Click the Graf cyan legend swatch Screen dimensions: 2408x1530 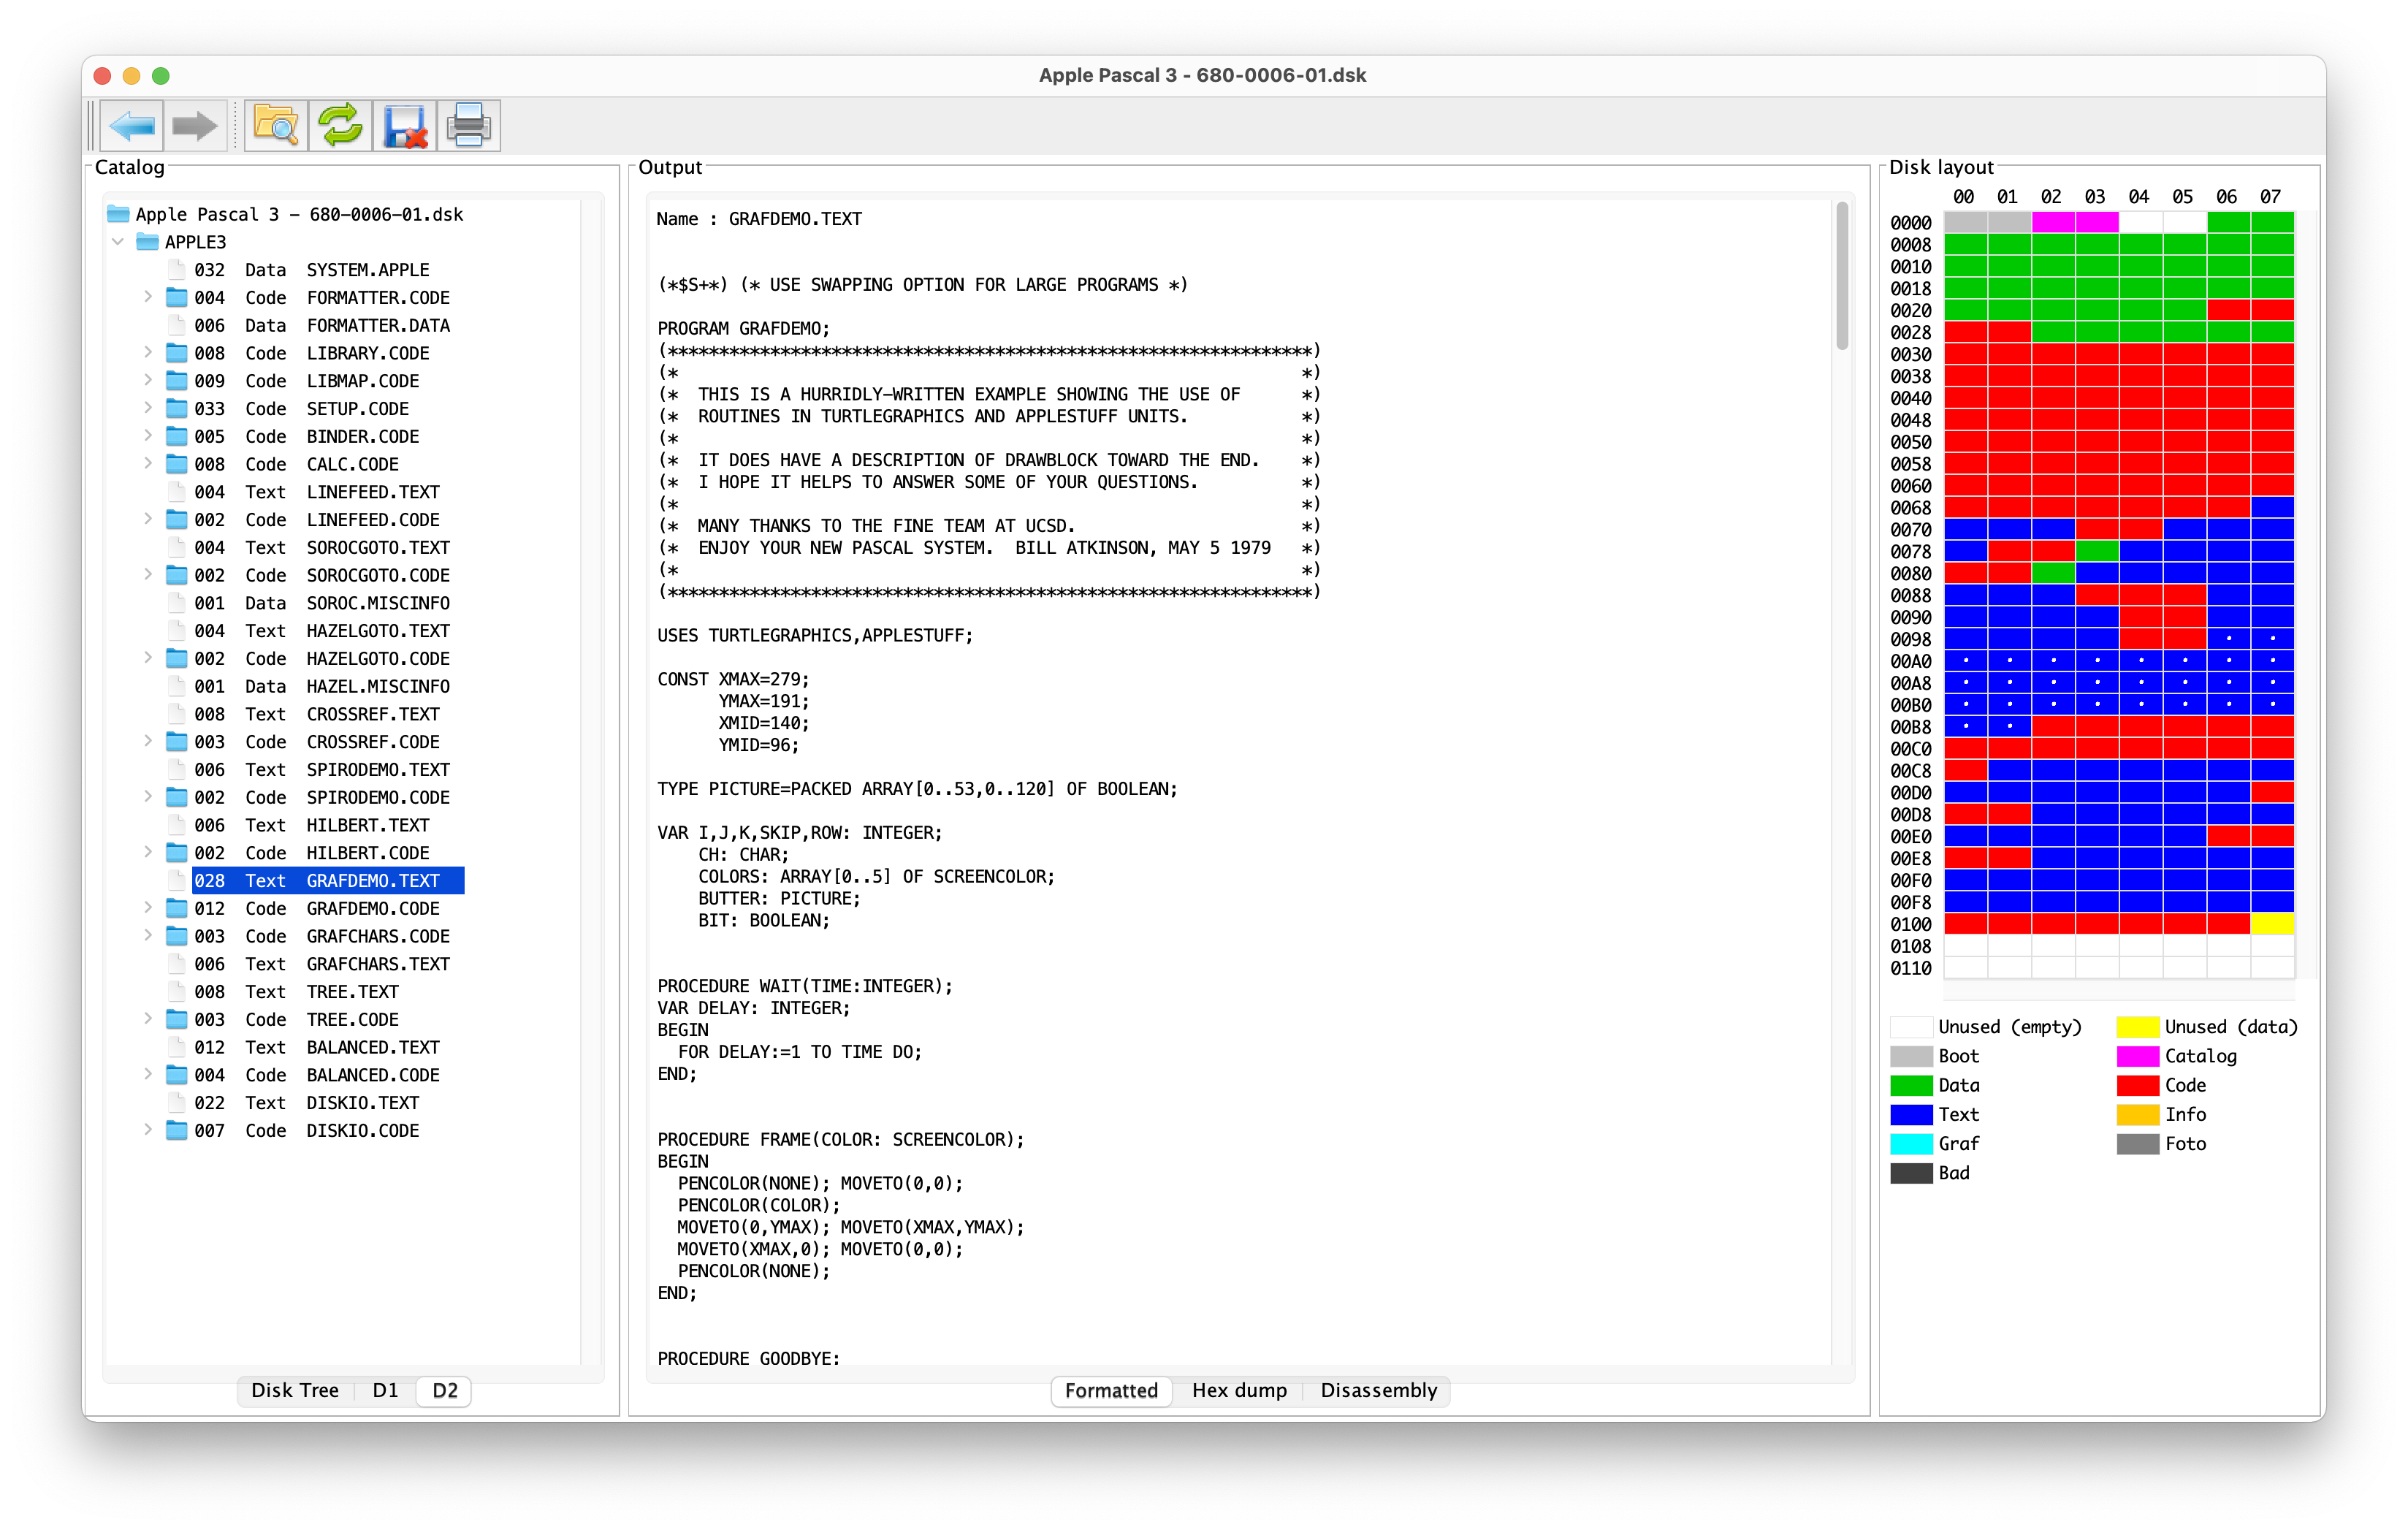[1911, 1144]
